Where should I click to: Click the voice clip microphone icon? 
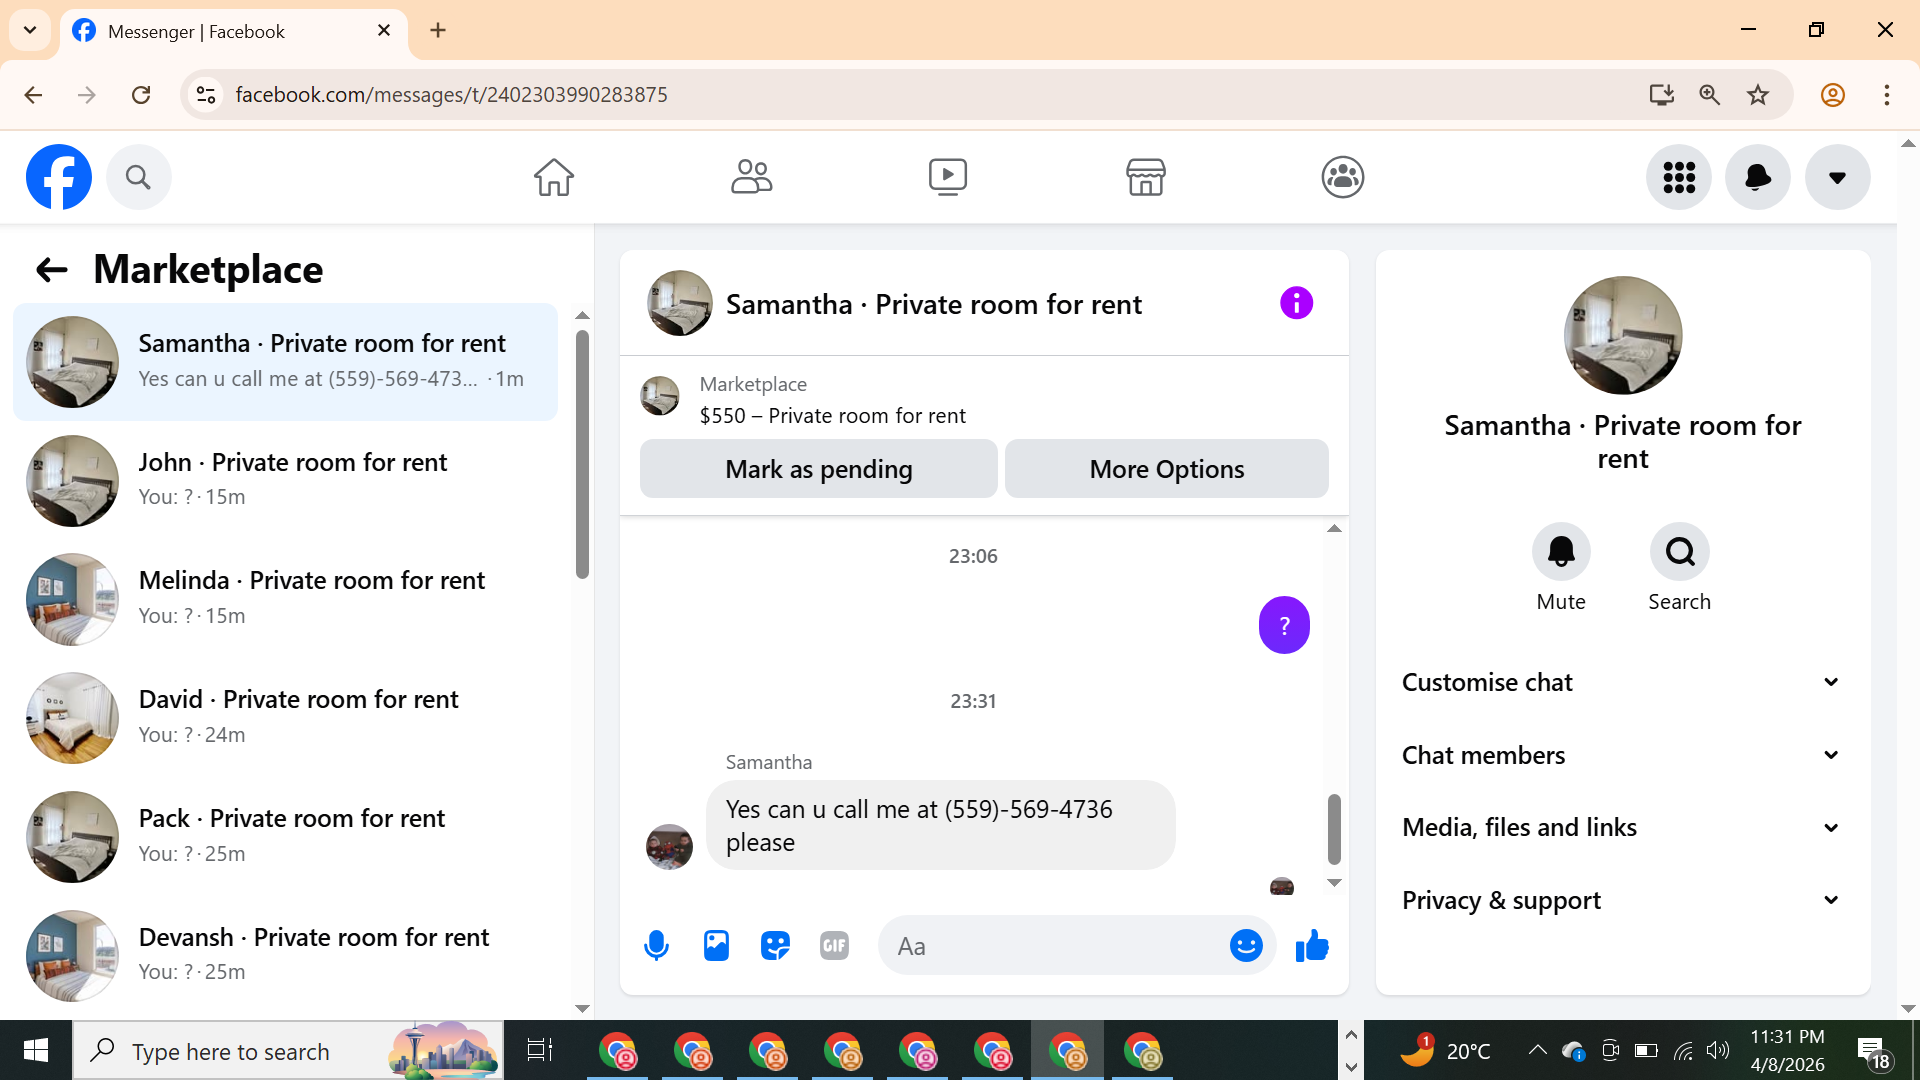click(656, 945)
